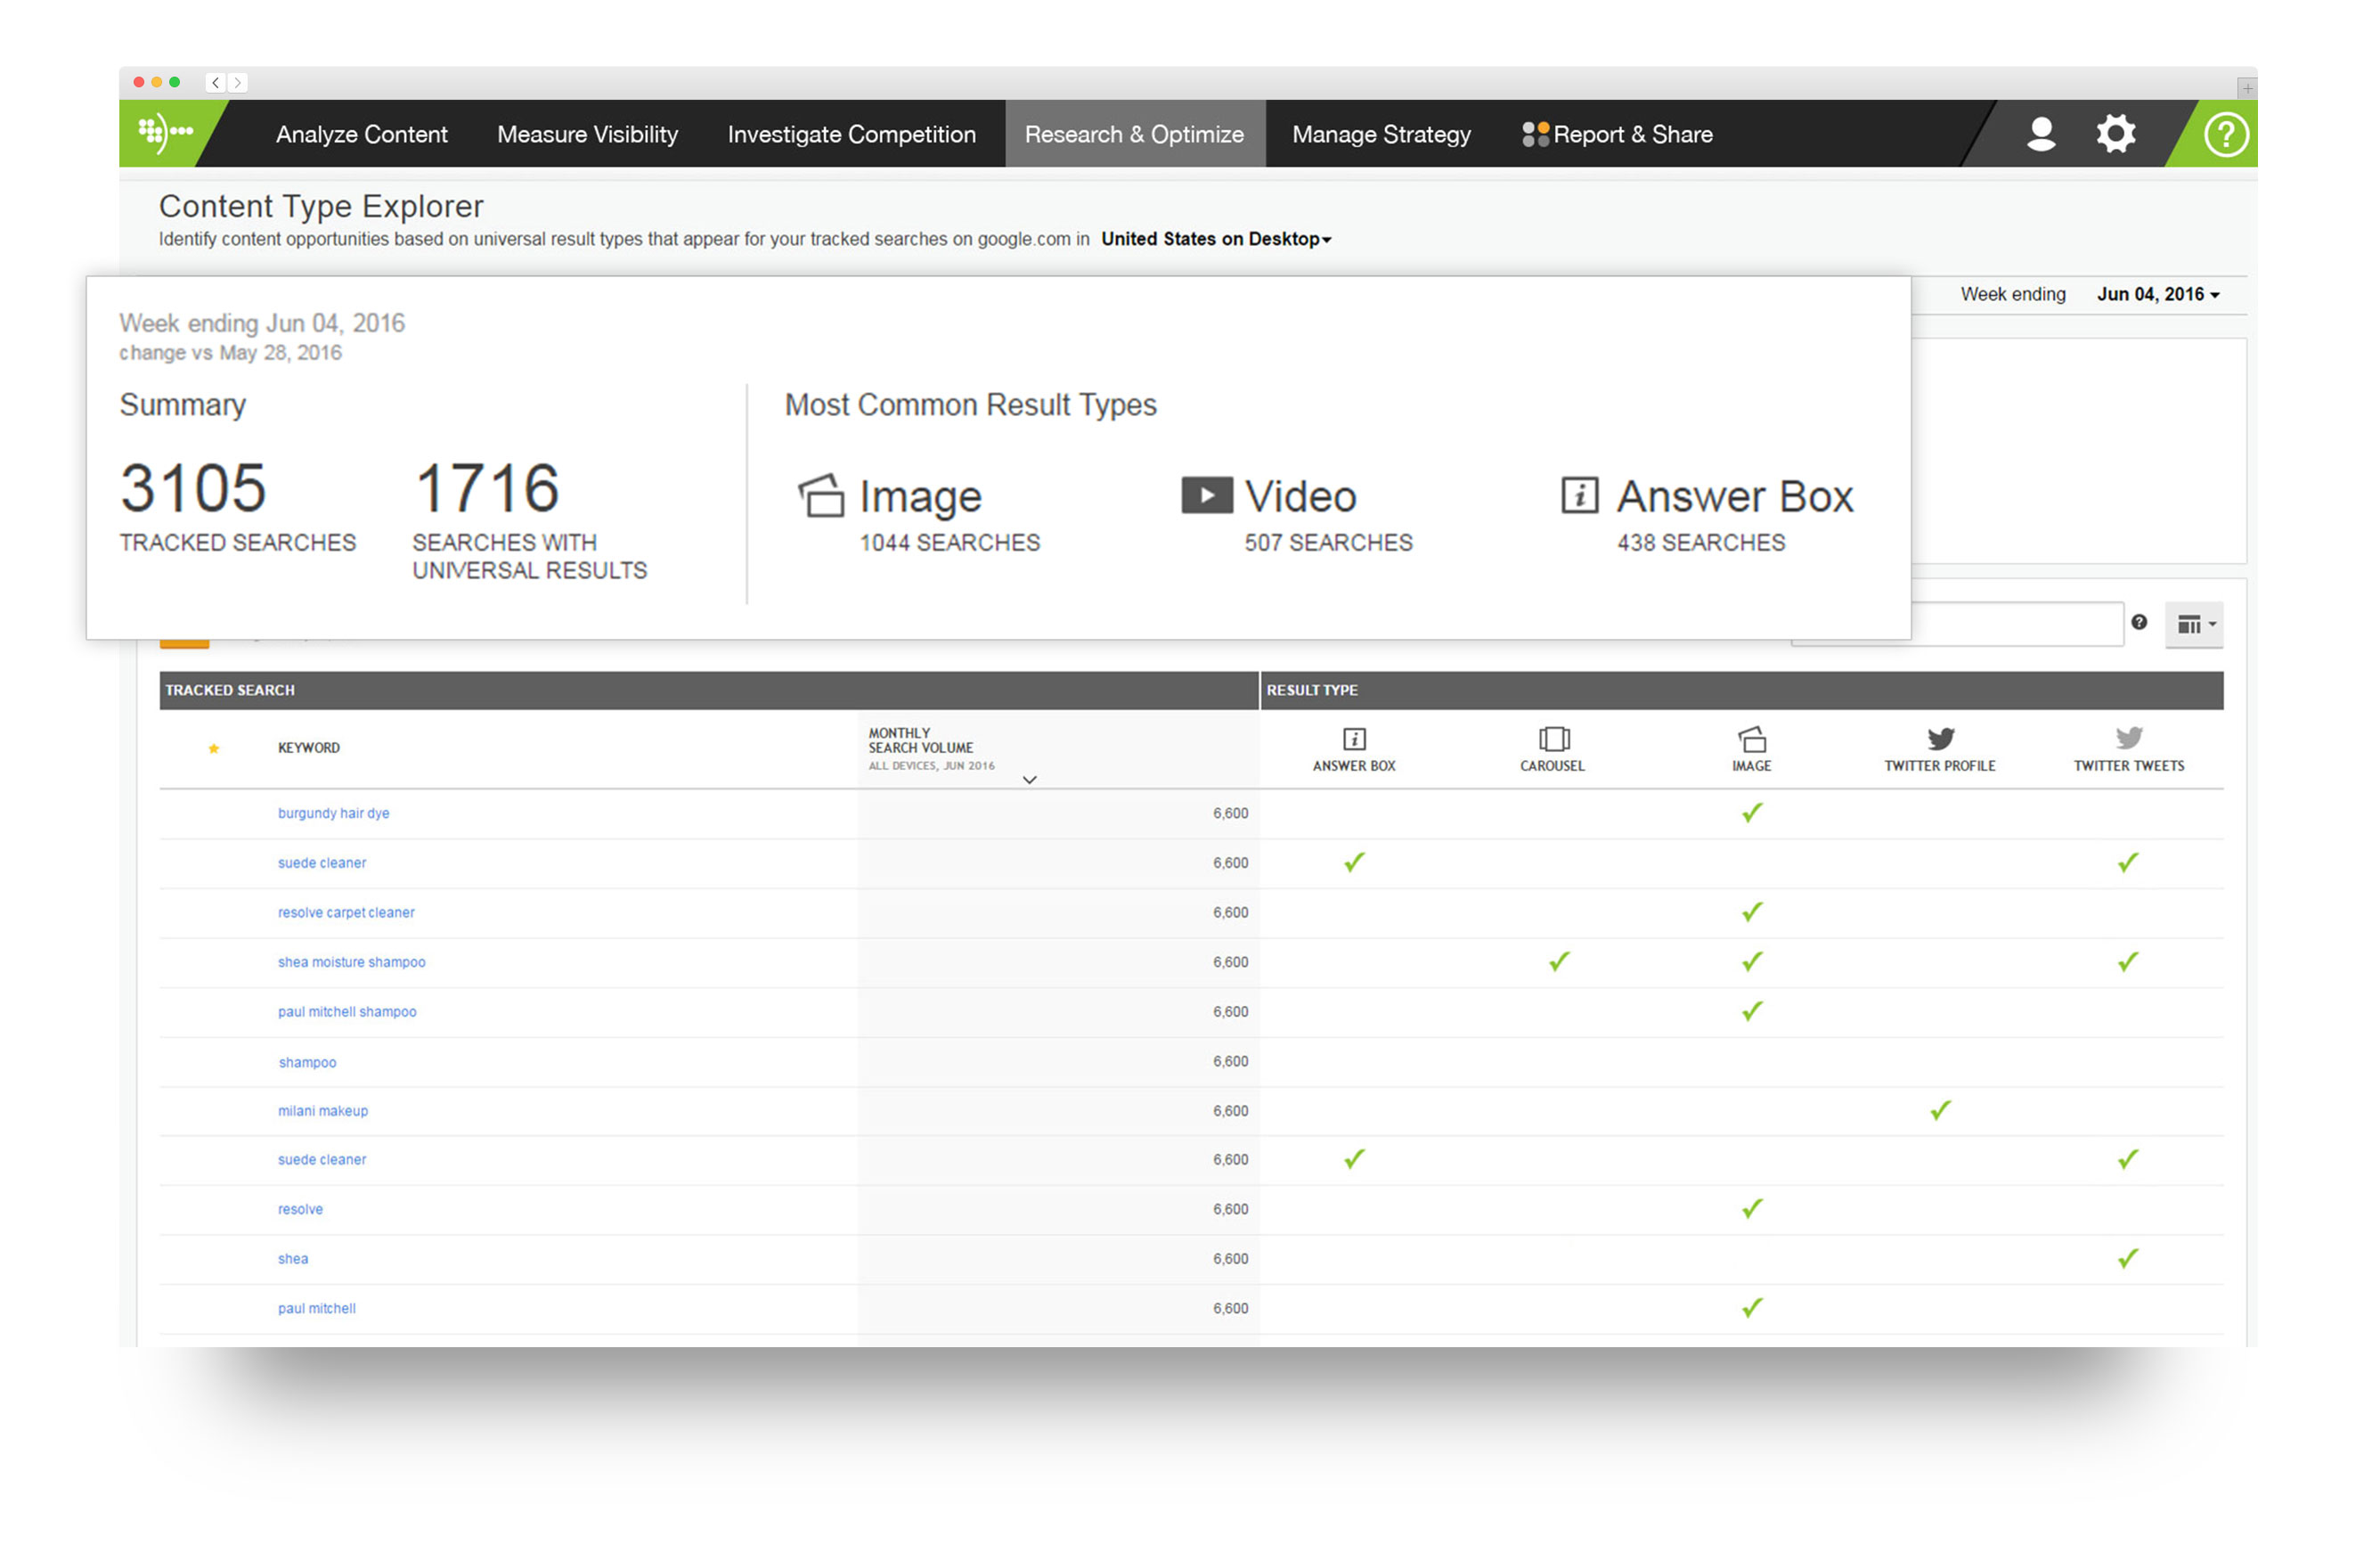Open the resolve carpet cleaner keyword link

pos(346,912)
